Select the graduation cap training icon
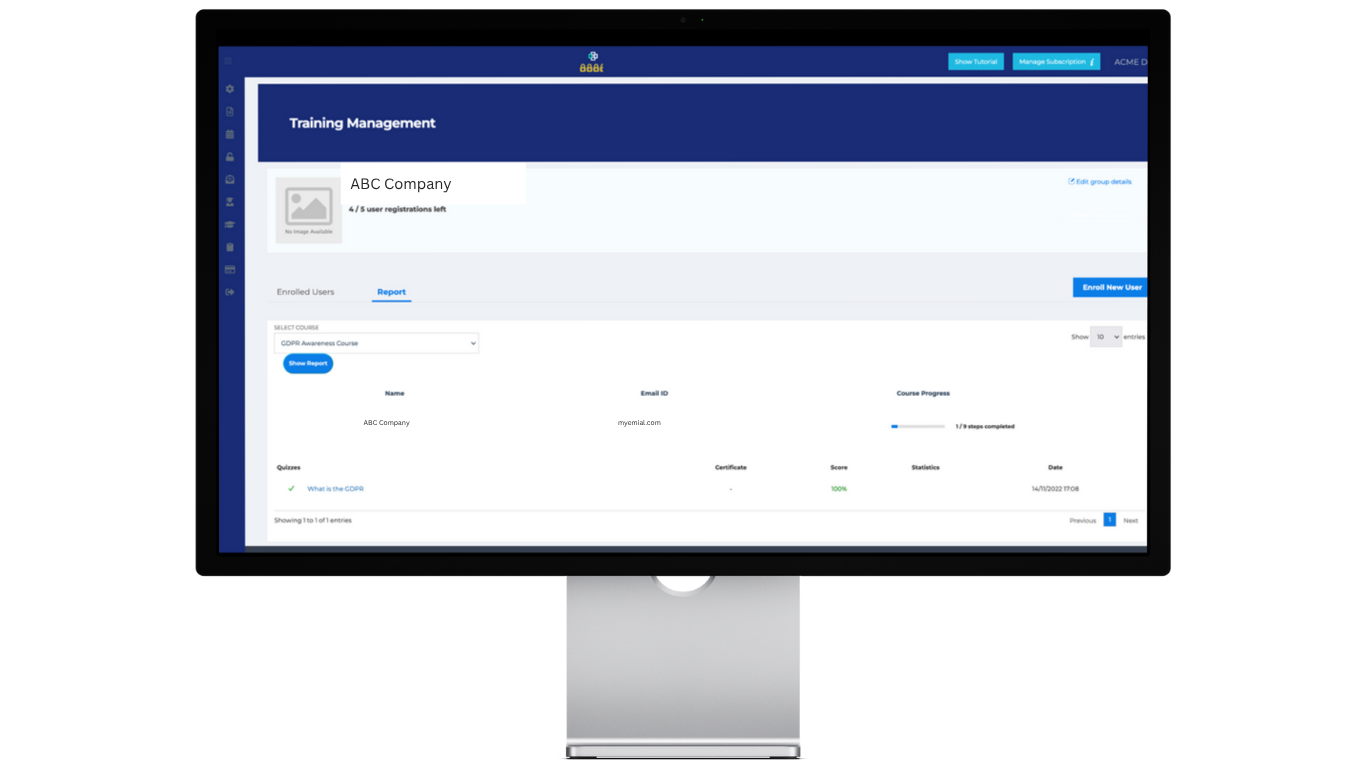Image resolution: width=1366 pixels, height=768 pixels. (229, 224)
